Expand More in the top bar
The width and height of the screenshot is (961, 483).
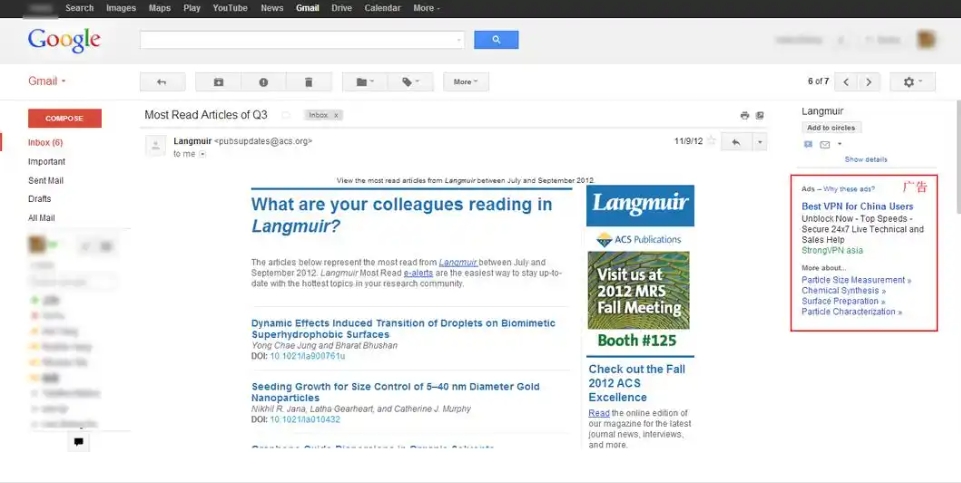[x=427, y=8]
